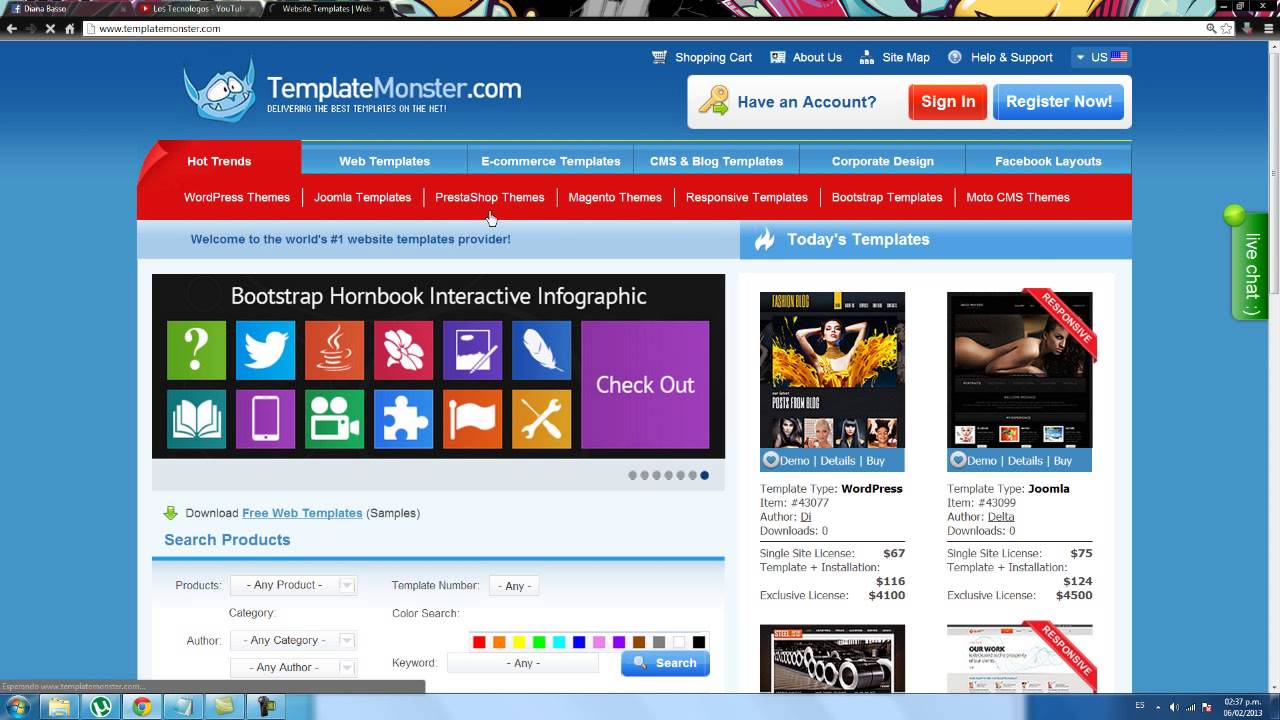Click heart icon on Joomla template #43099
1280x720 pixels.
pyautogui.click(x=957, y=460)
